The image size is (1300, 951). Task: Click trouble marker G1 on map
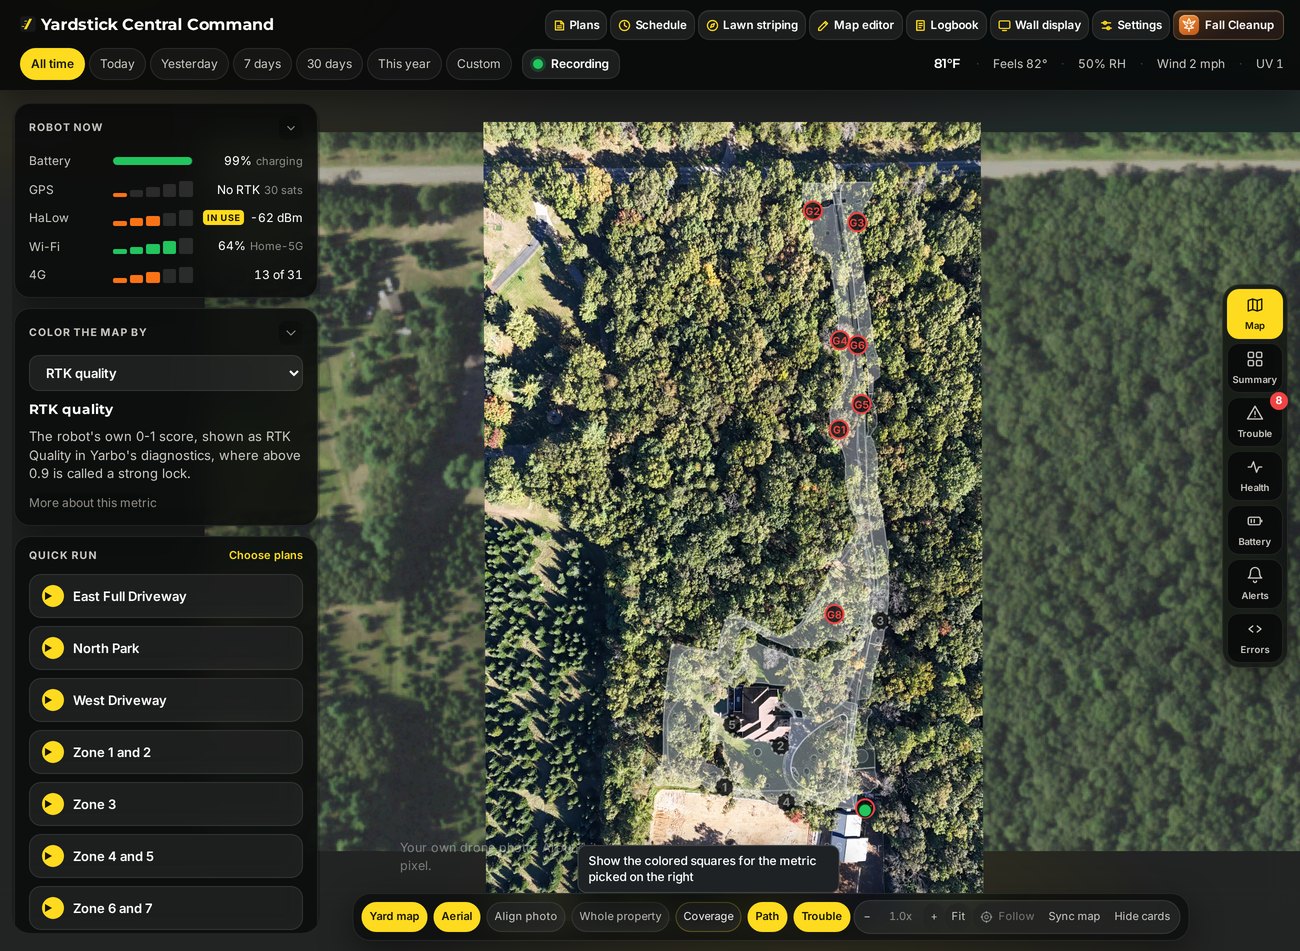(x=839, y=429)
